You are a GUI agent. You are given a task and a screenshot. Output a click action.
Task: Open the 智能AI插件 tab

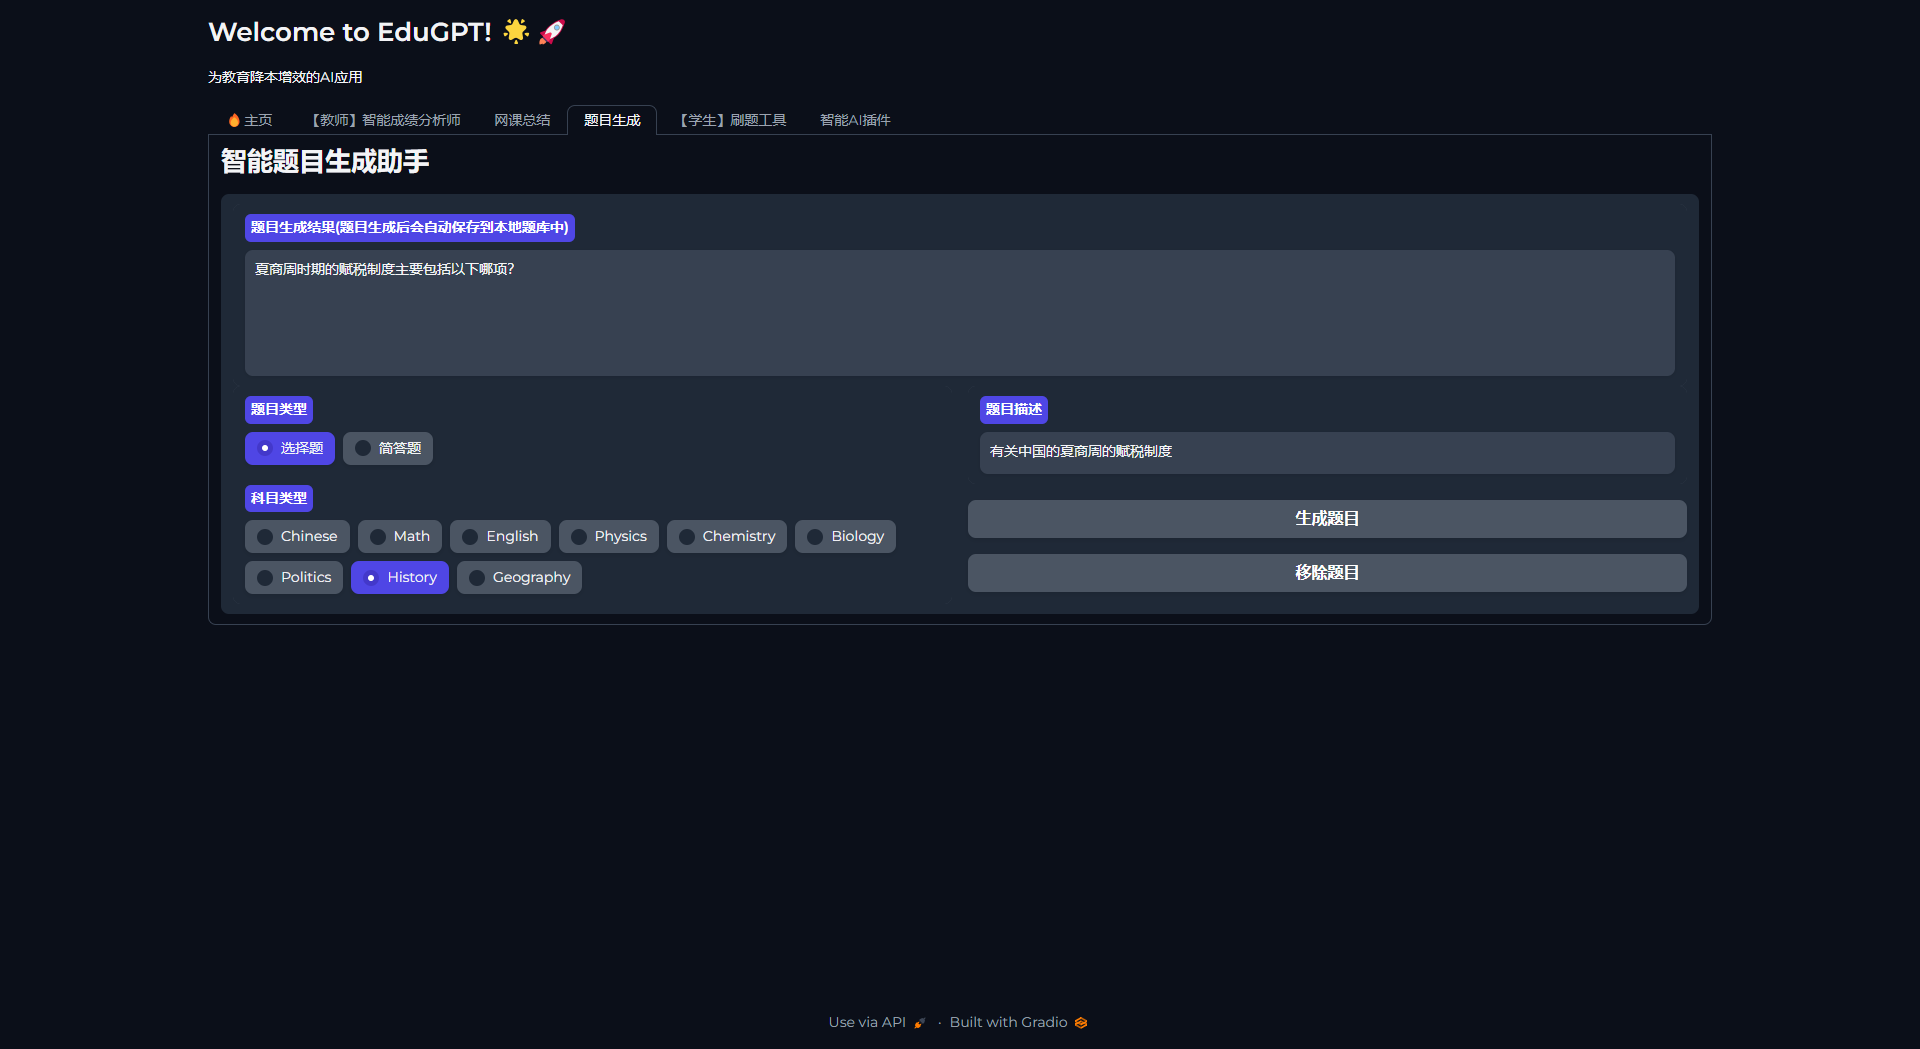[854, 119]
